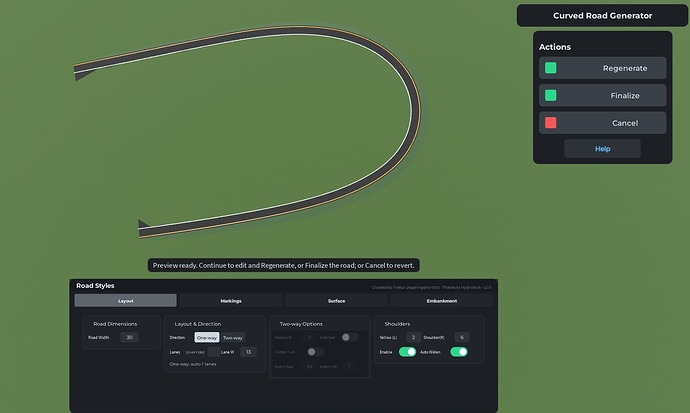This screenshot has height=413, width=690.
Task: Select the One-way direction option
Action: coord(207,337)
